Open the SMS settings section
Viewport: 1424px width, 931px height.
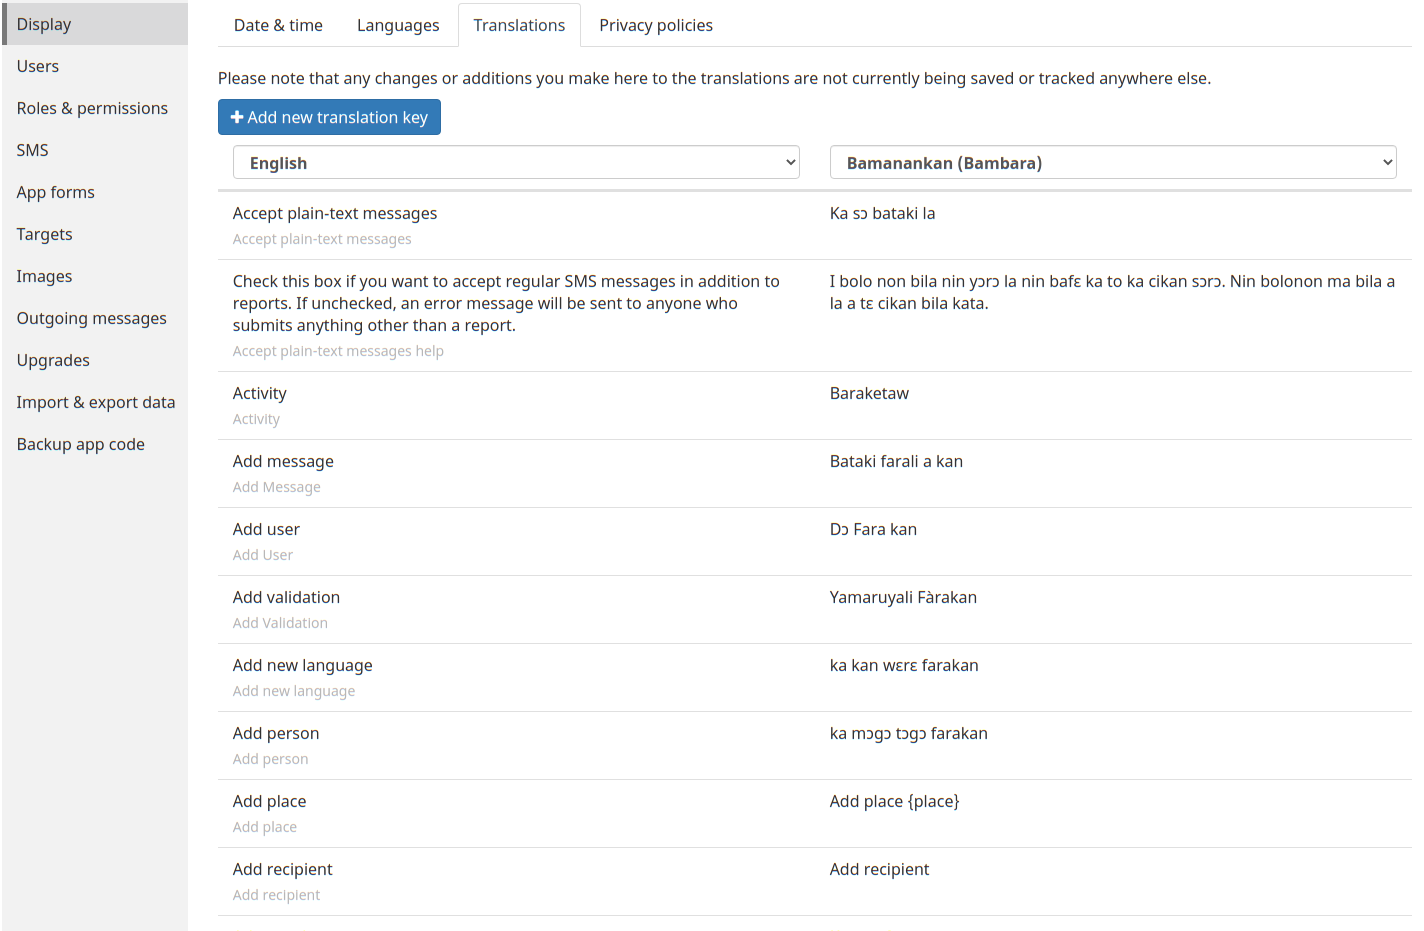point(32,150)
